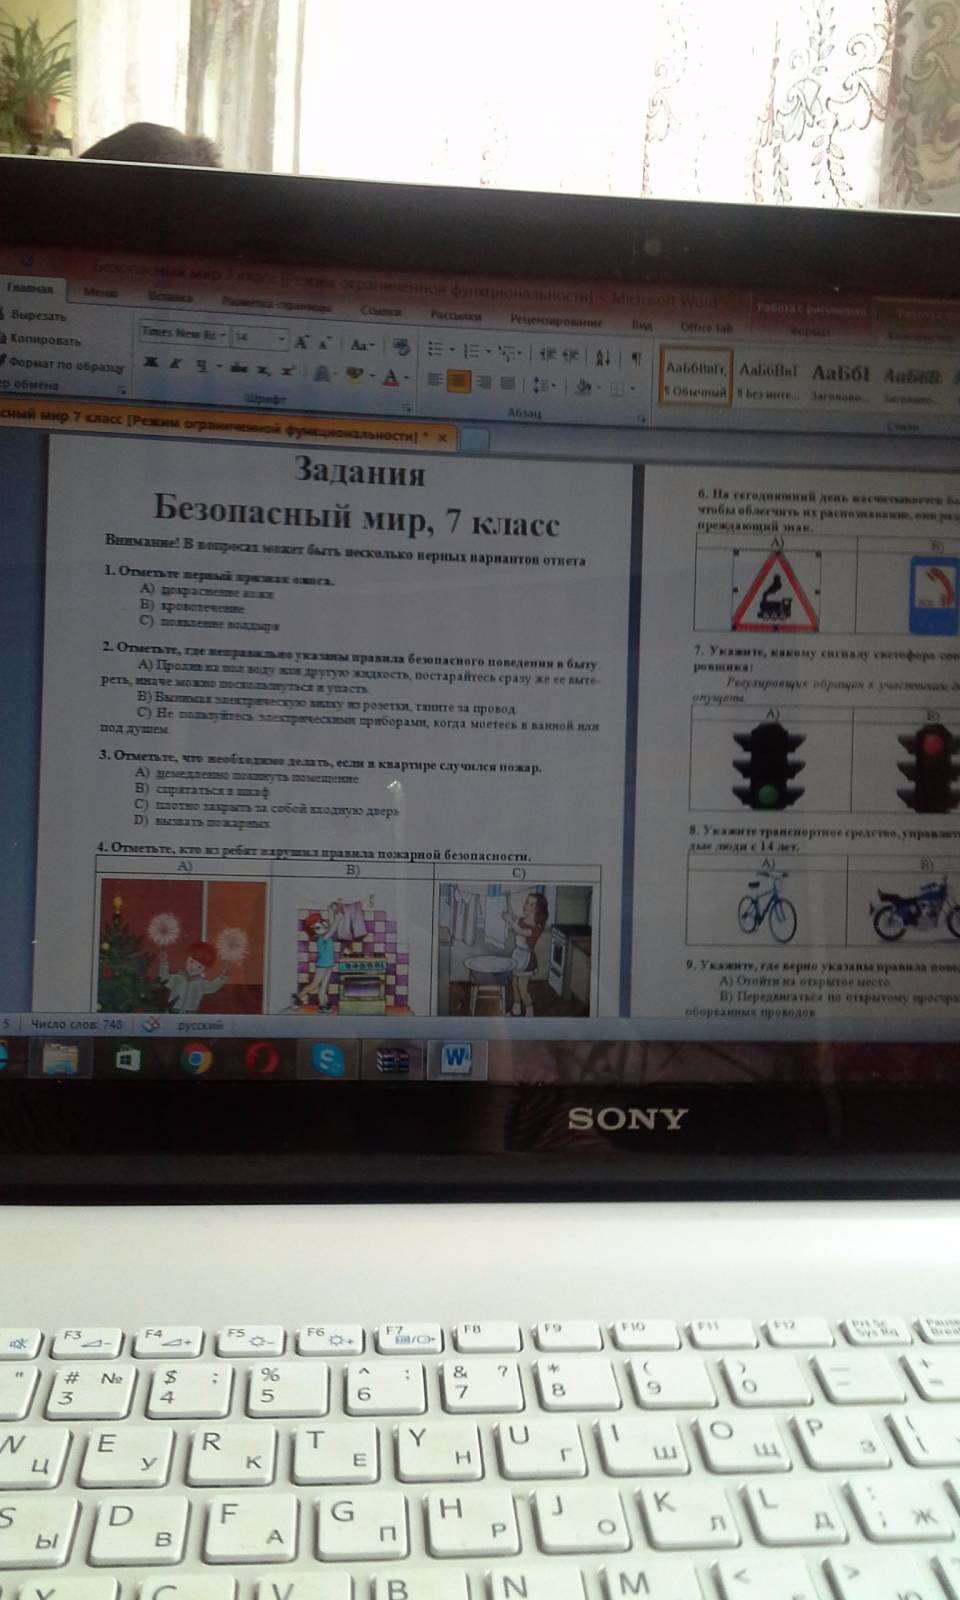Align text right
This screenshot has width=960, height=1600.
tap(484, 382)
